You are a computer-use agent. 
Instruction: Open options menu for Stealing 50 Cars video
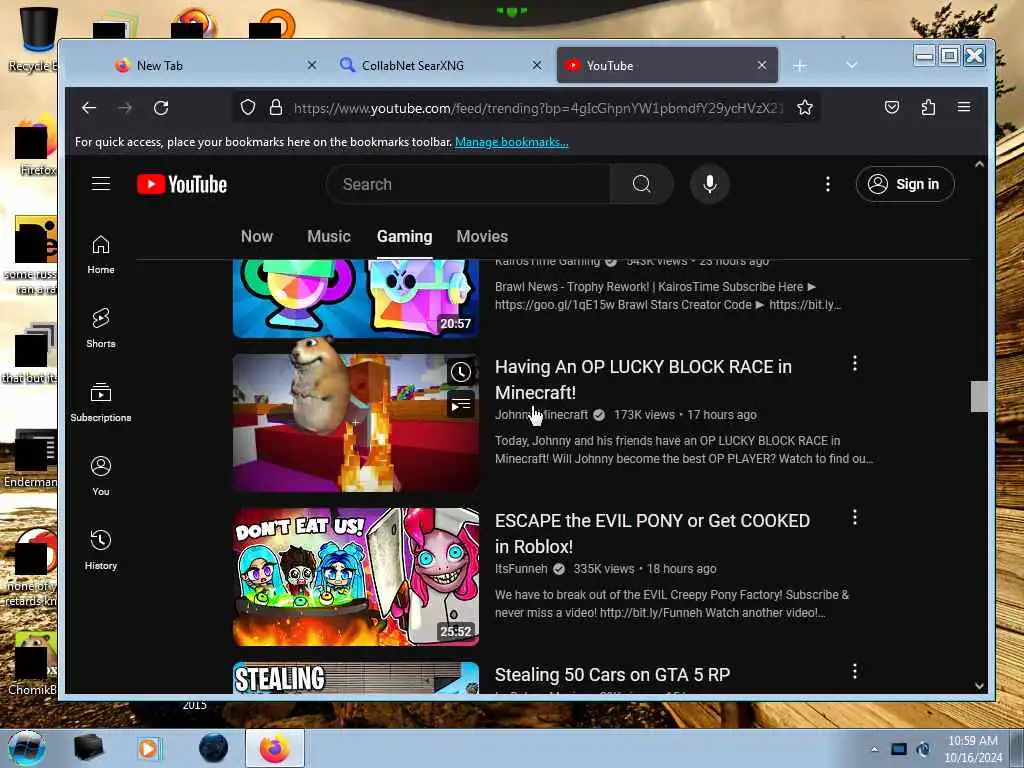pyautogui.click(x=854, y=672)
